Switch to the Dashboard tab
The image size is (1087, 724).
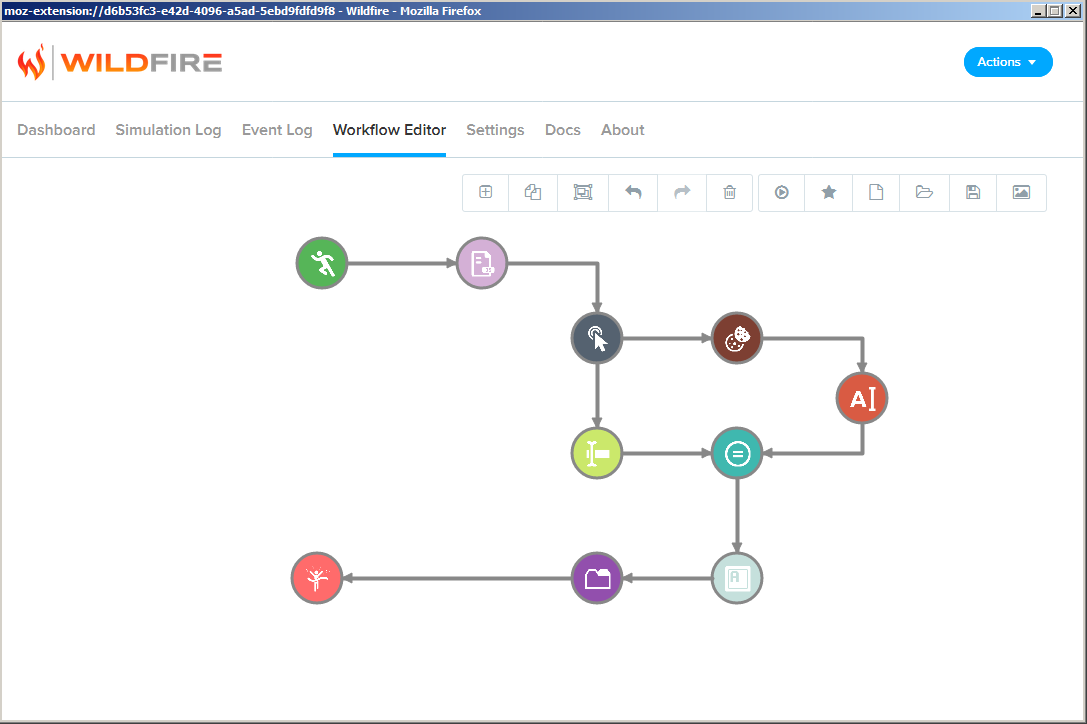56,130
